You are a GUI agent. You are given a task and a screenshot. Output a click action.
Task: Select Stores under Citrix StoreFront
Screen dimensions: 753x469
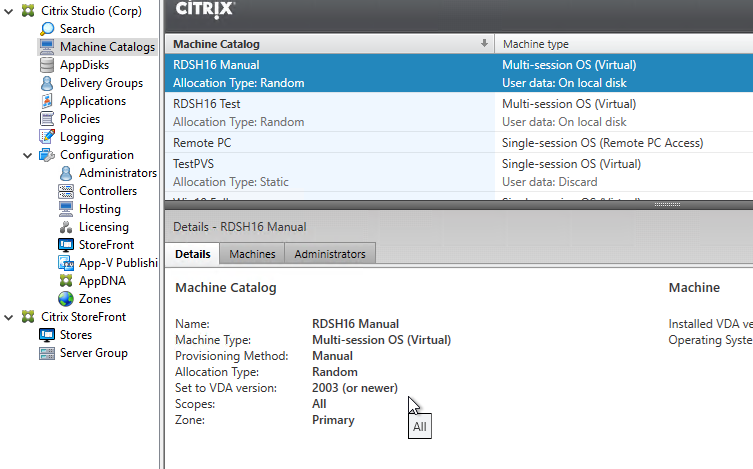pos(76,335)
